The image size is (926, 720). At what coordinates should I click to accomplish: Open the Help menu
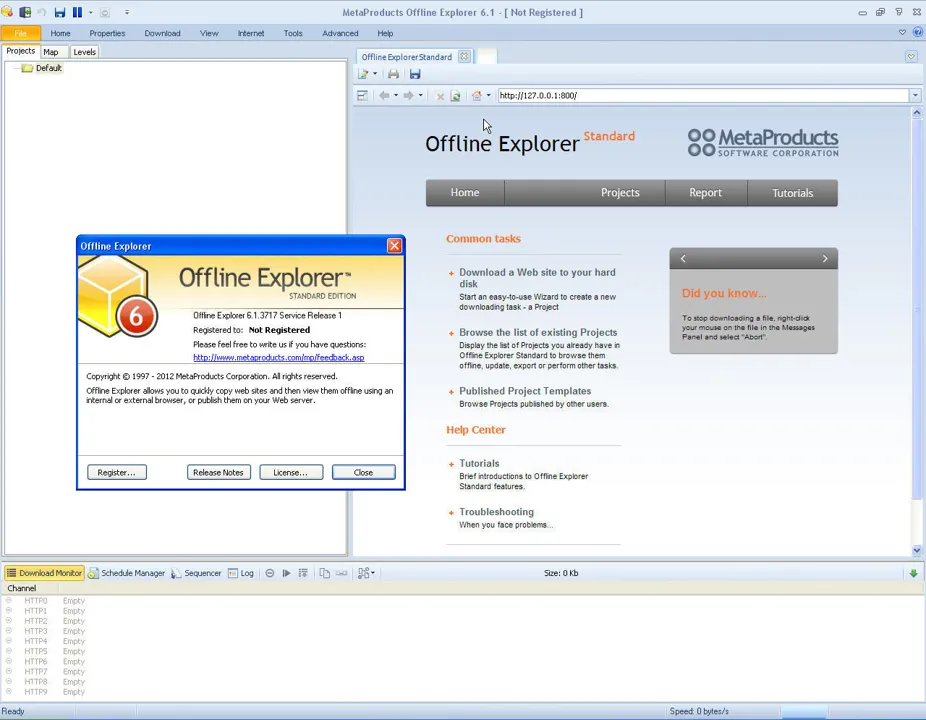coord(385,33)
